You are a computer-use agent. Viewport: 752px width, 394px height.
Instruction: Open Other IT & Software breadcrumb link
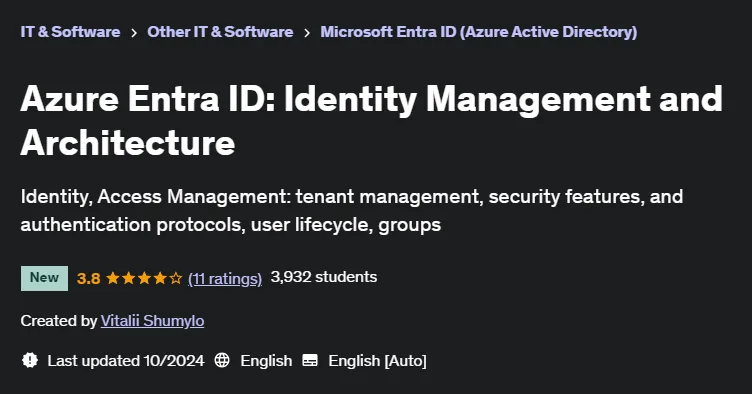[220, 32]
